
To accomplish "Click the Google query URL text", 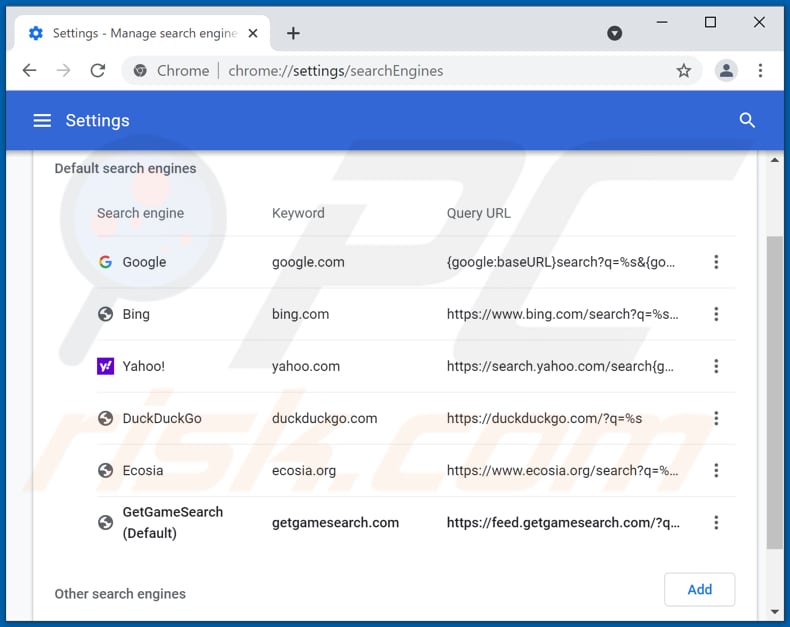I will pos(561,262).
